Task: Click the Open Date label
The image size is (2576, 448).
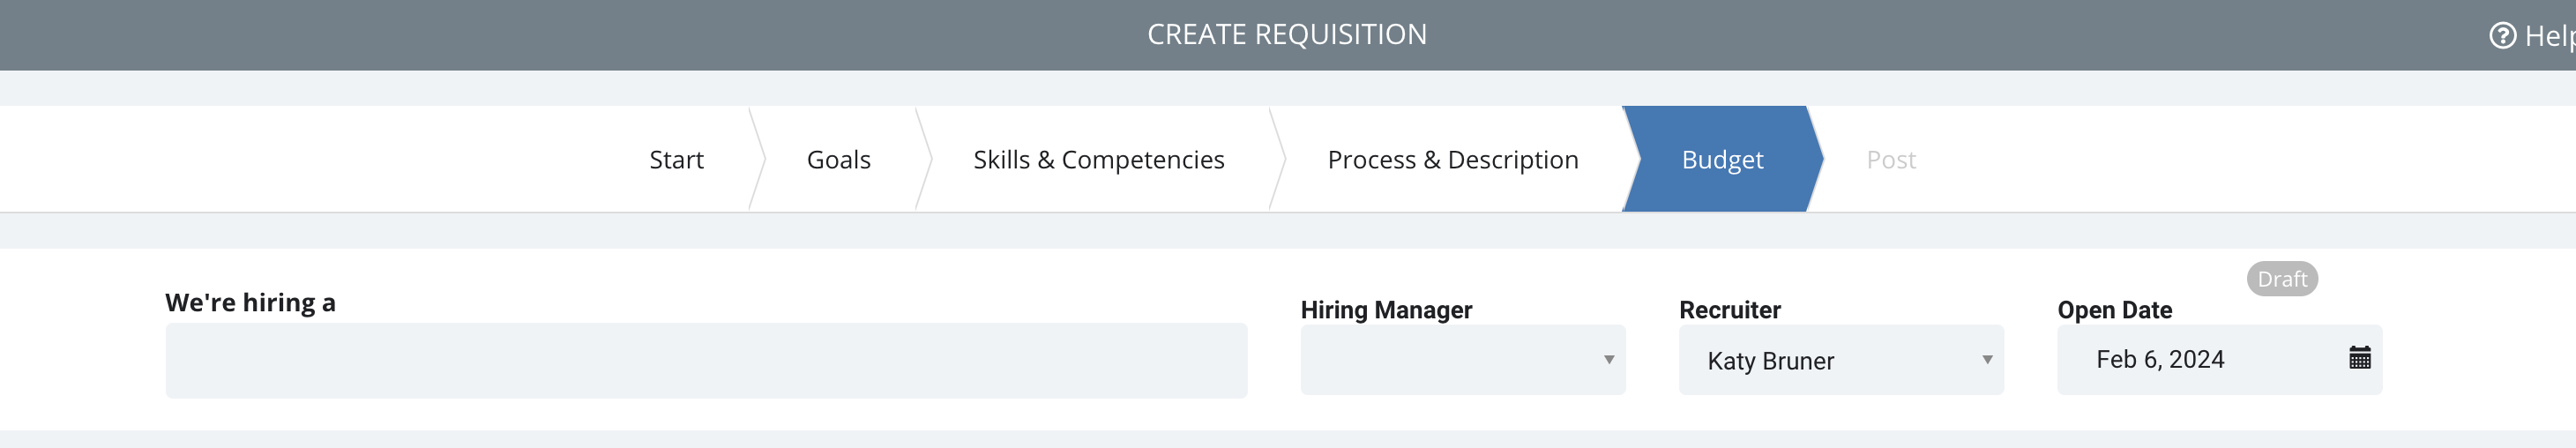Action: click(2114, 310)
